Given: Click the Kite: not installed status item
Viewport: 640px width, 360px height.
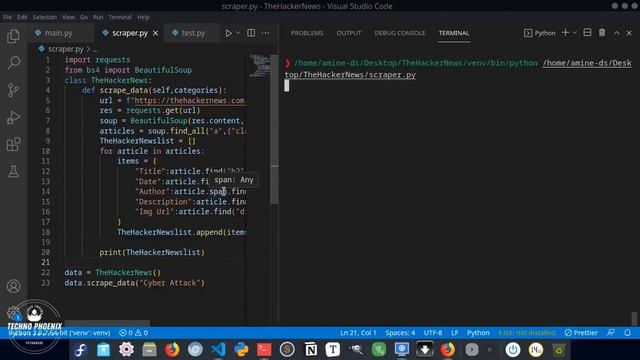Looking at the screenshot, I should point(527,333).
